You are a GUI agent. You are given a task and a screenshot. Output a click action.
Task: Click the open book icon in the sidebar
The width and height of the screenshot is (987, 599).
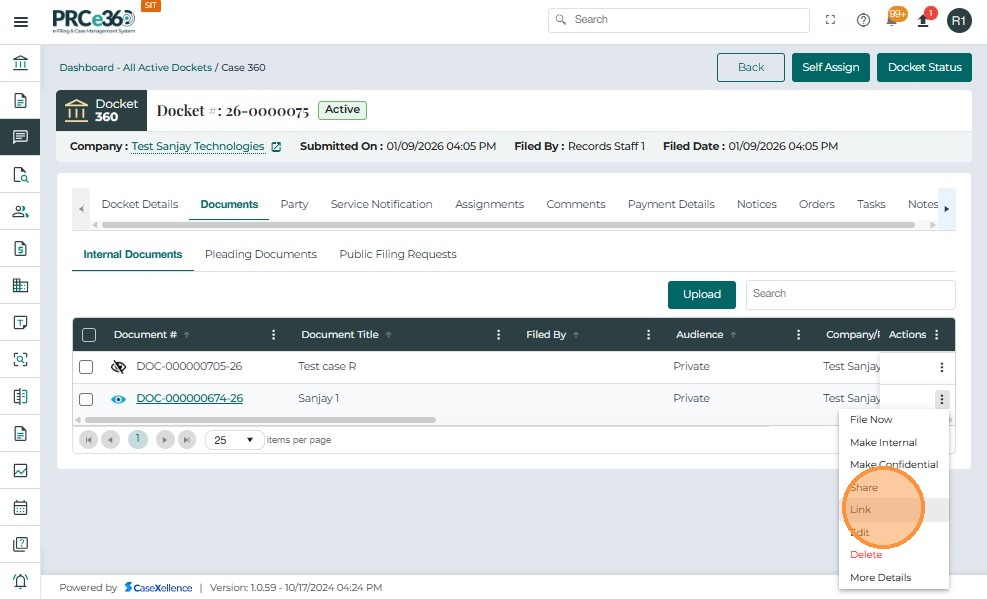20,396
